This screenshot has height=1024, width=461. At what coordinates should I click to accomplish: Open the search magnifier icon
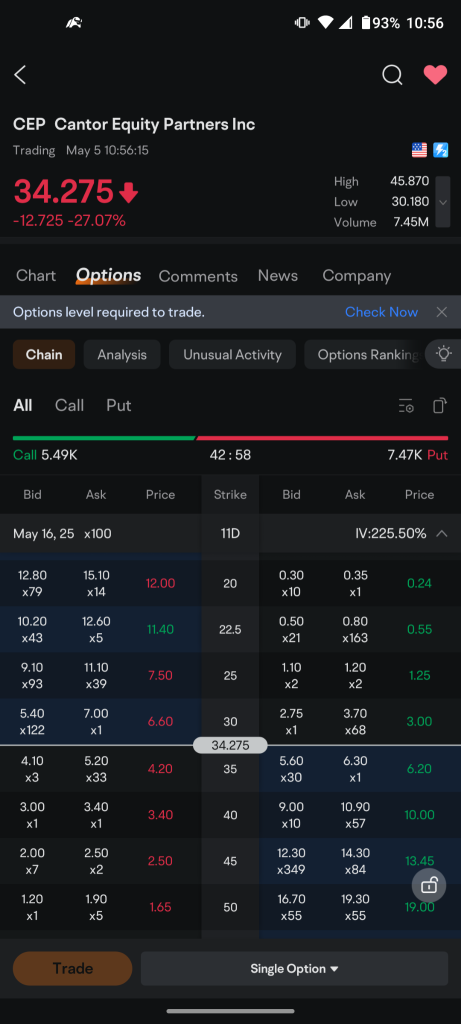click(392, 75)
